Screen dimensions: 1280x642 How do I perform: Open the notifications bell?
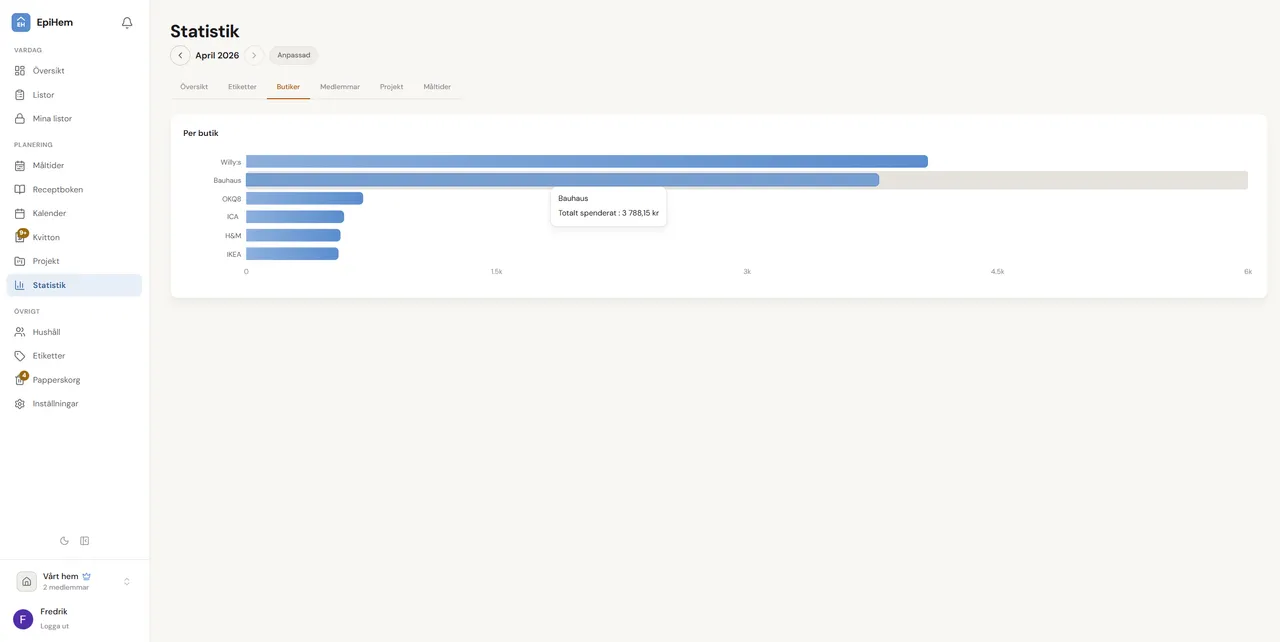coord(127,22)
